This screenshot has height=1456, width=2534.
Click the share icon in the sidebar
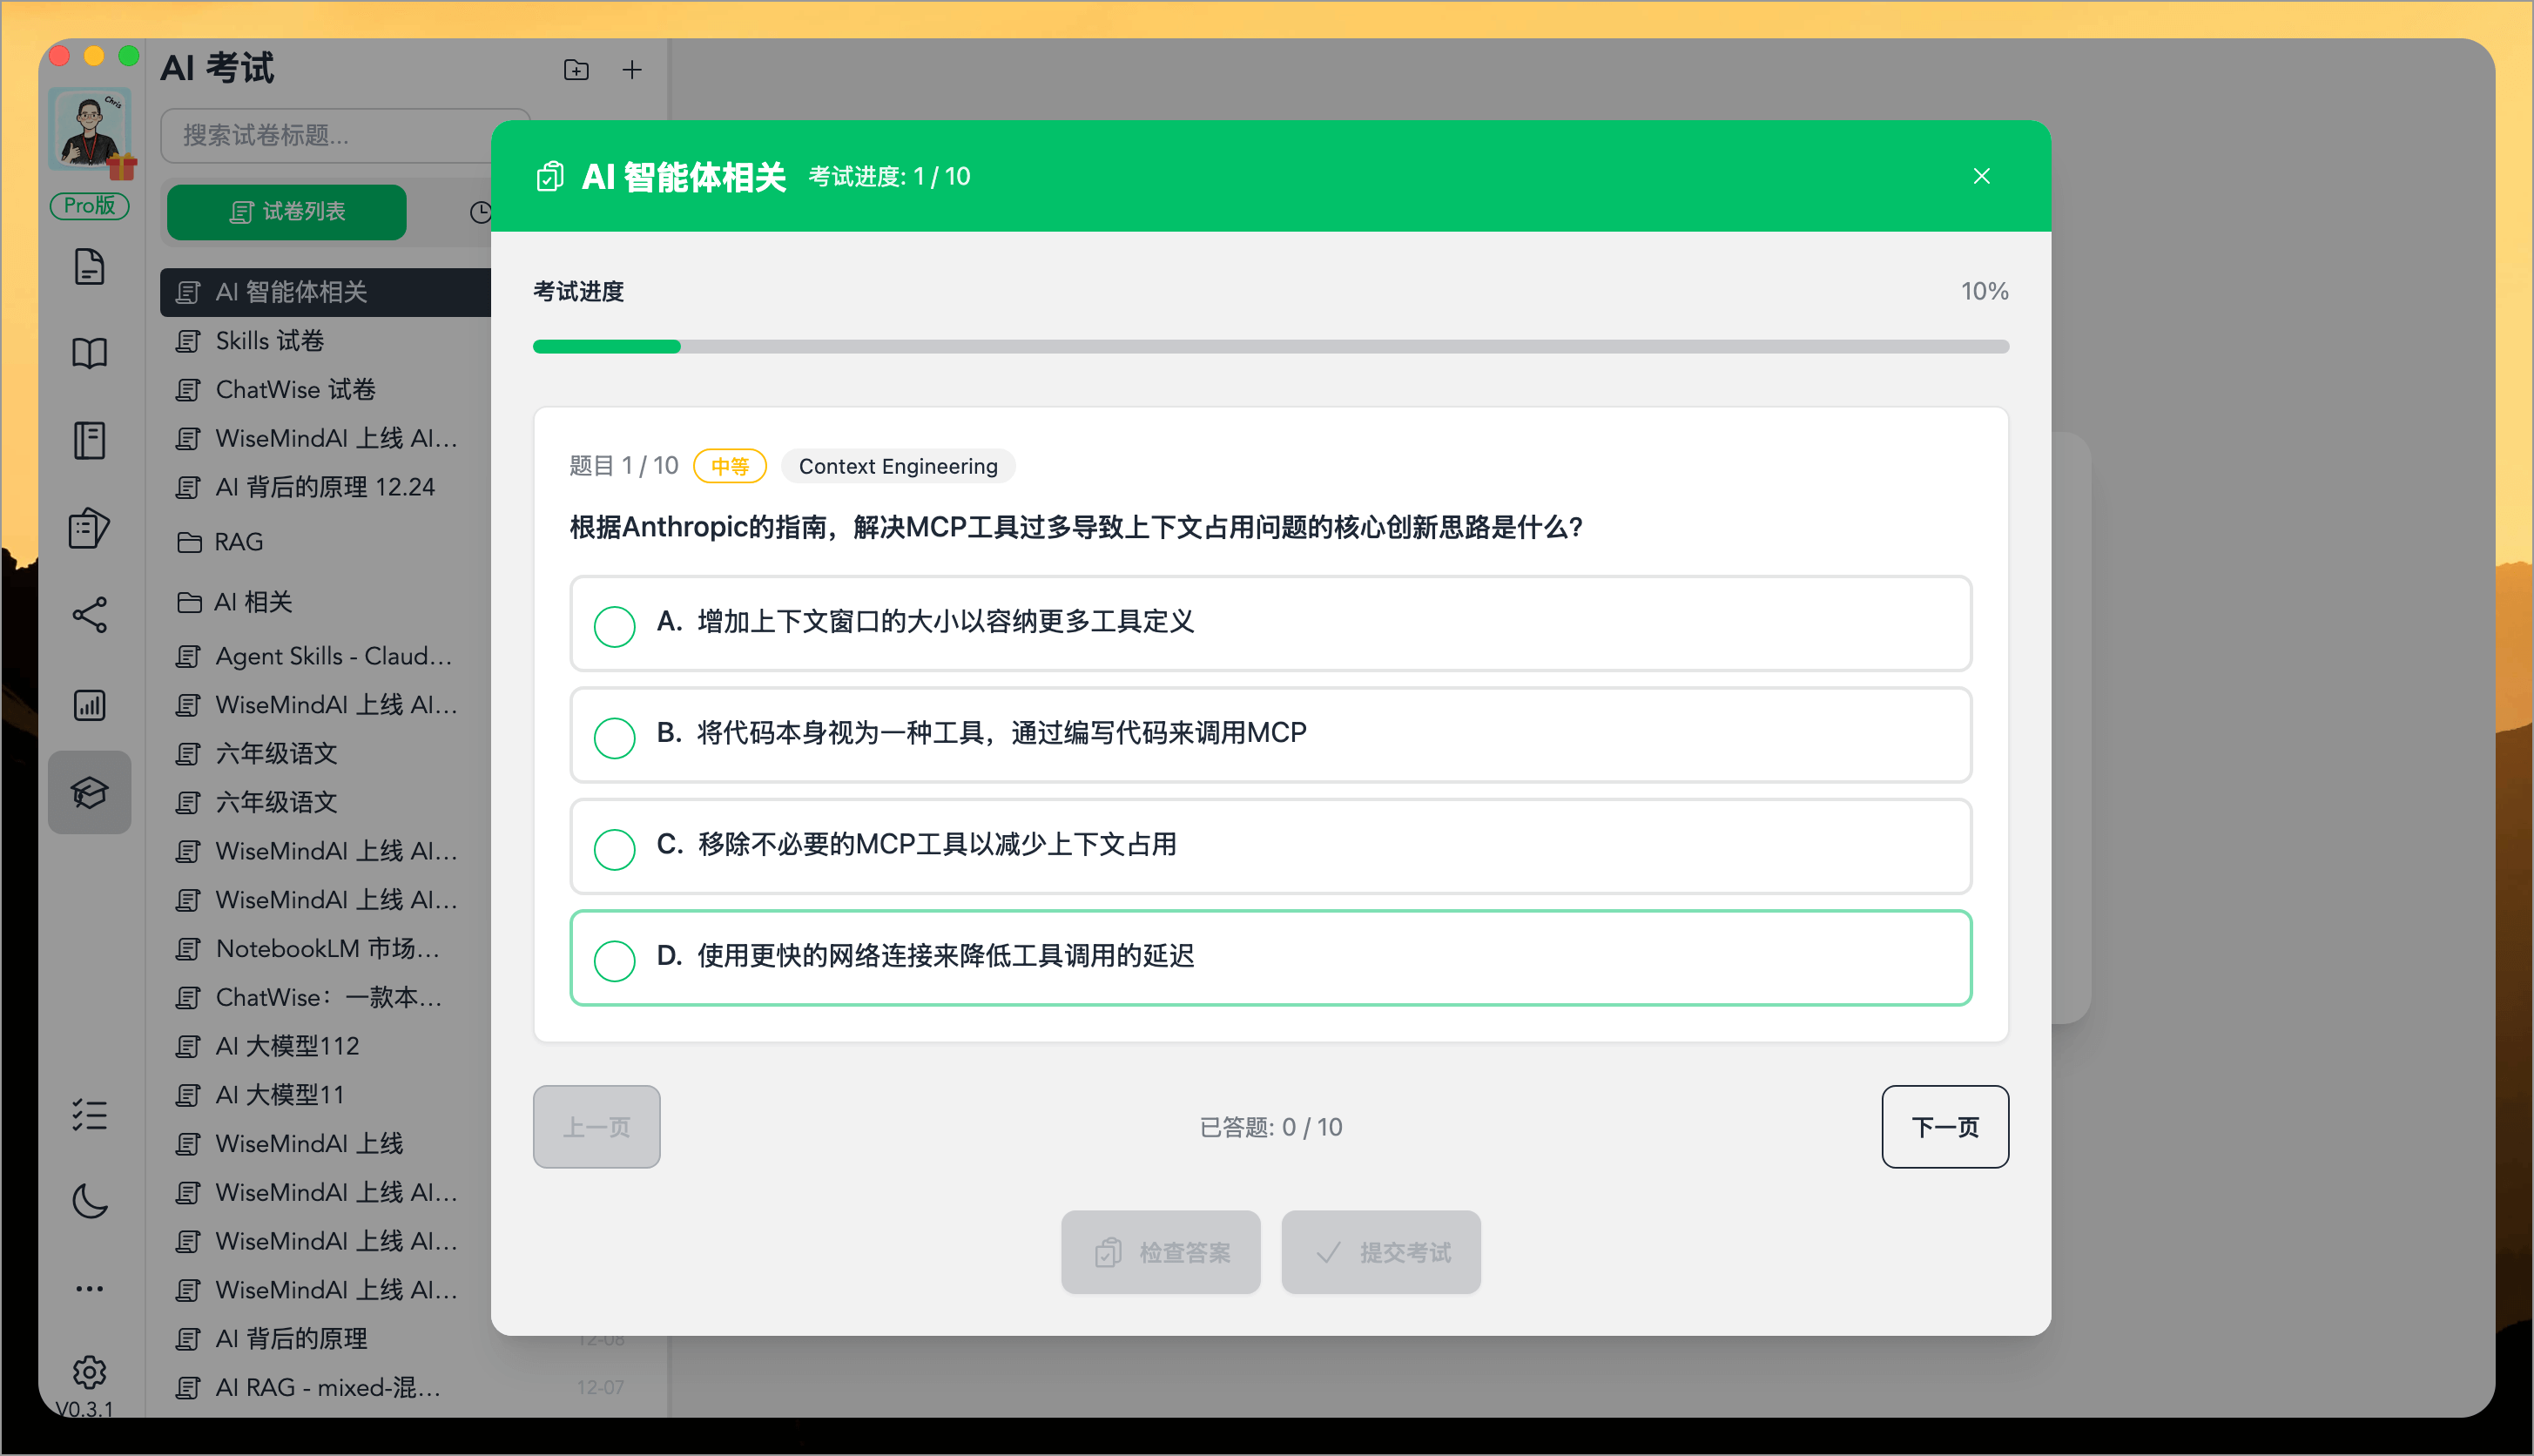[89, 616]
